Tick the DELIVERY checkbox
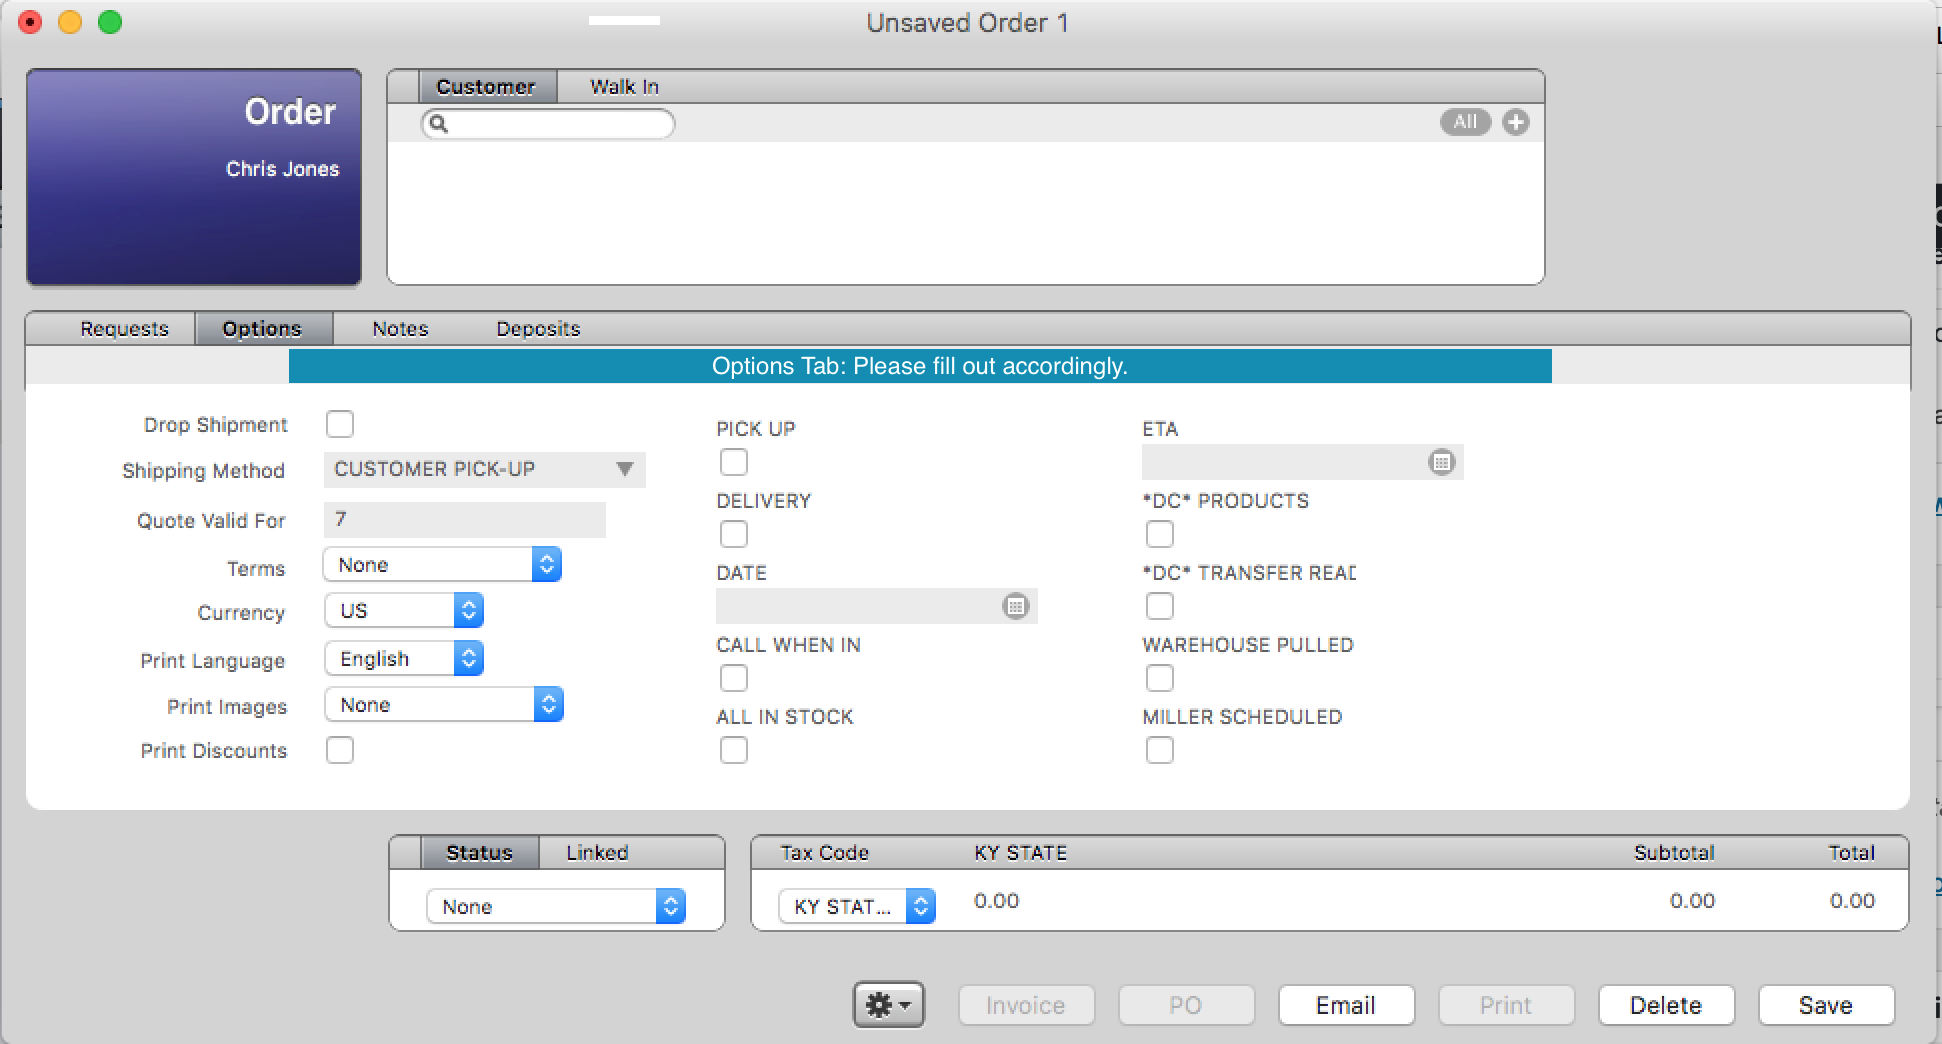 pos(734,534)
